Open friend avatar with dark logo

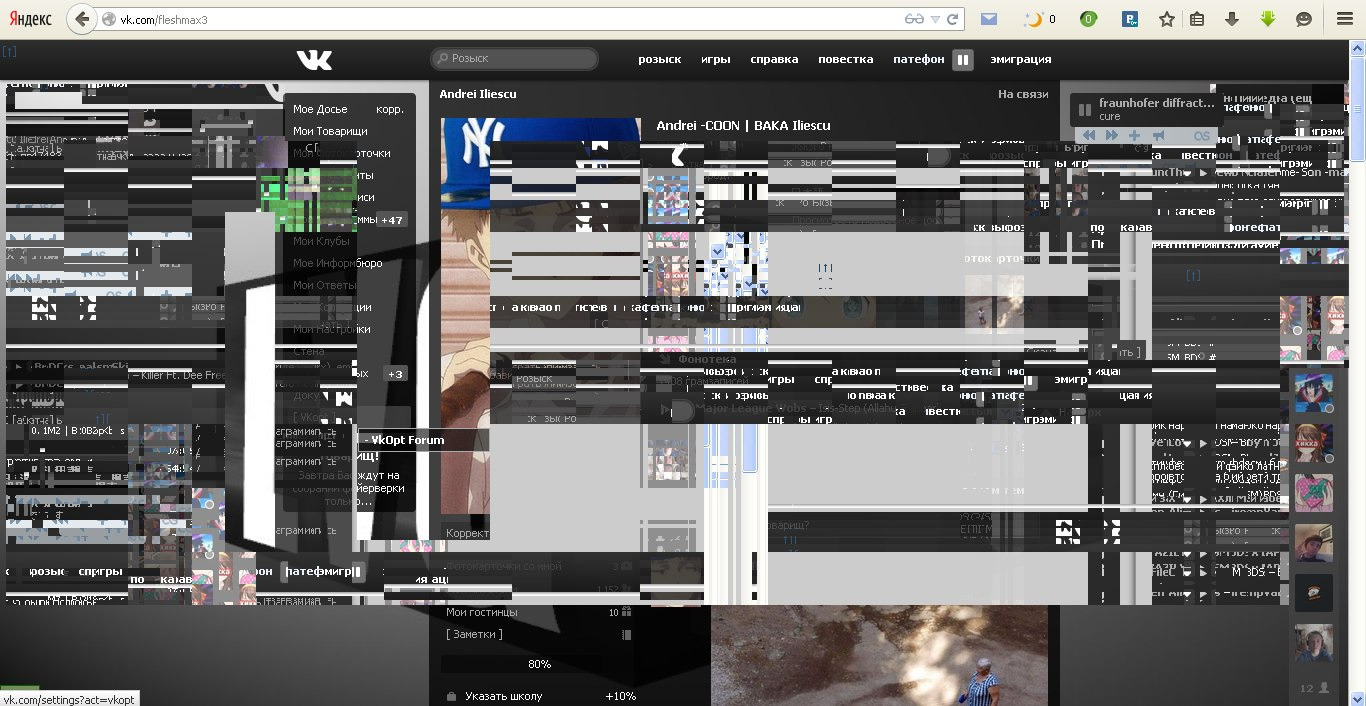coord(1314,593)
